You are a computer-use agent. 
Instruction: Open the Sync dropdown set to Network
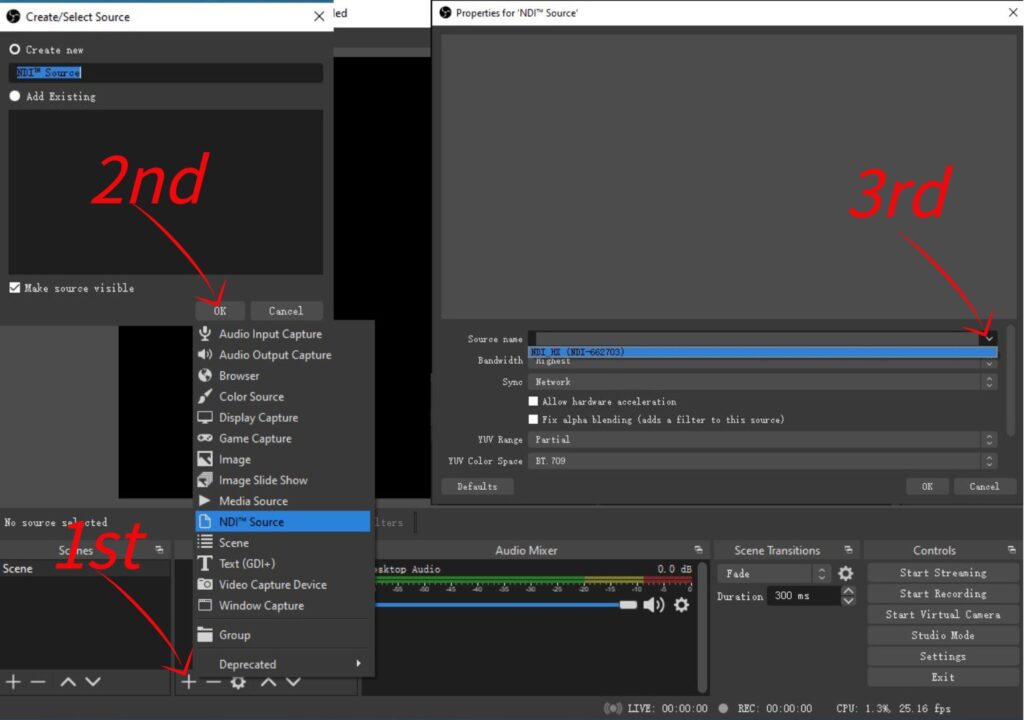point(763,382)
